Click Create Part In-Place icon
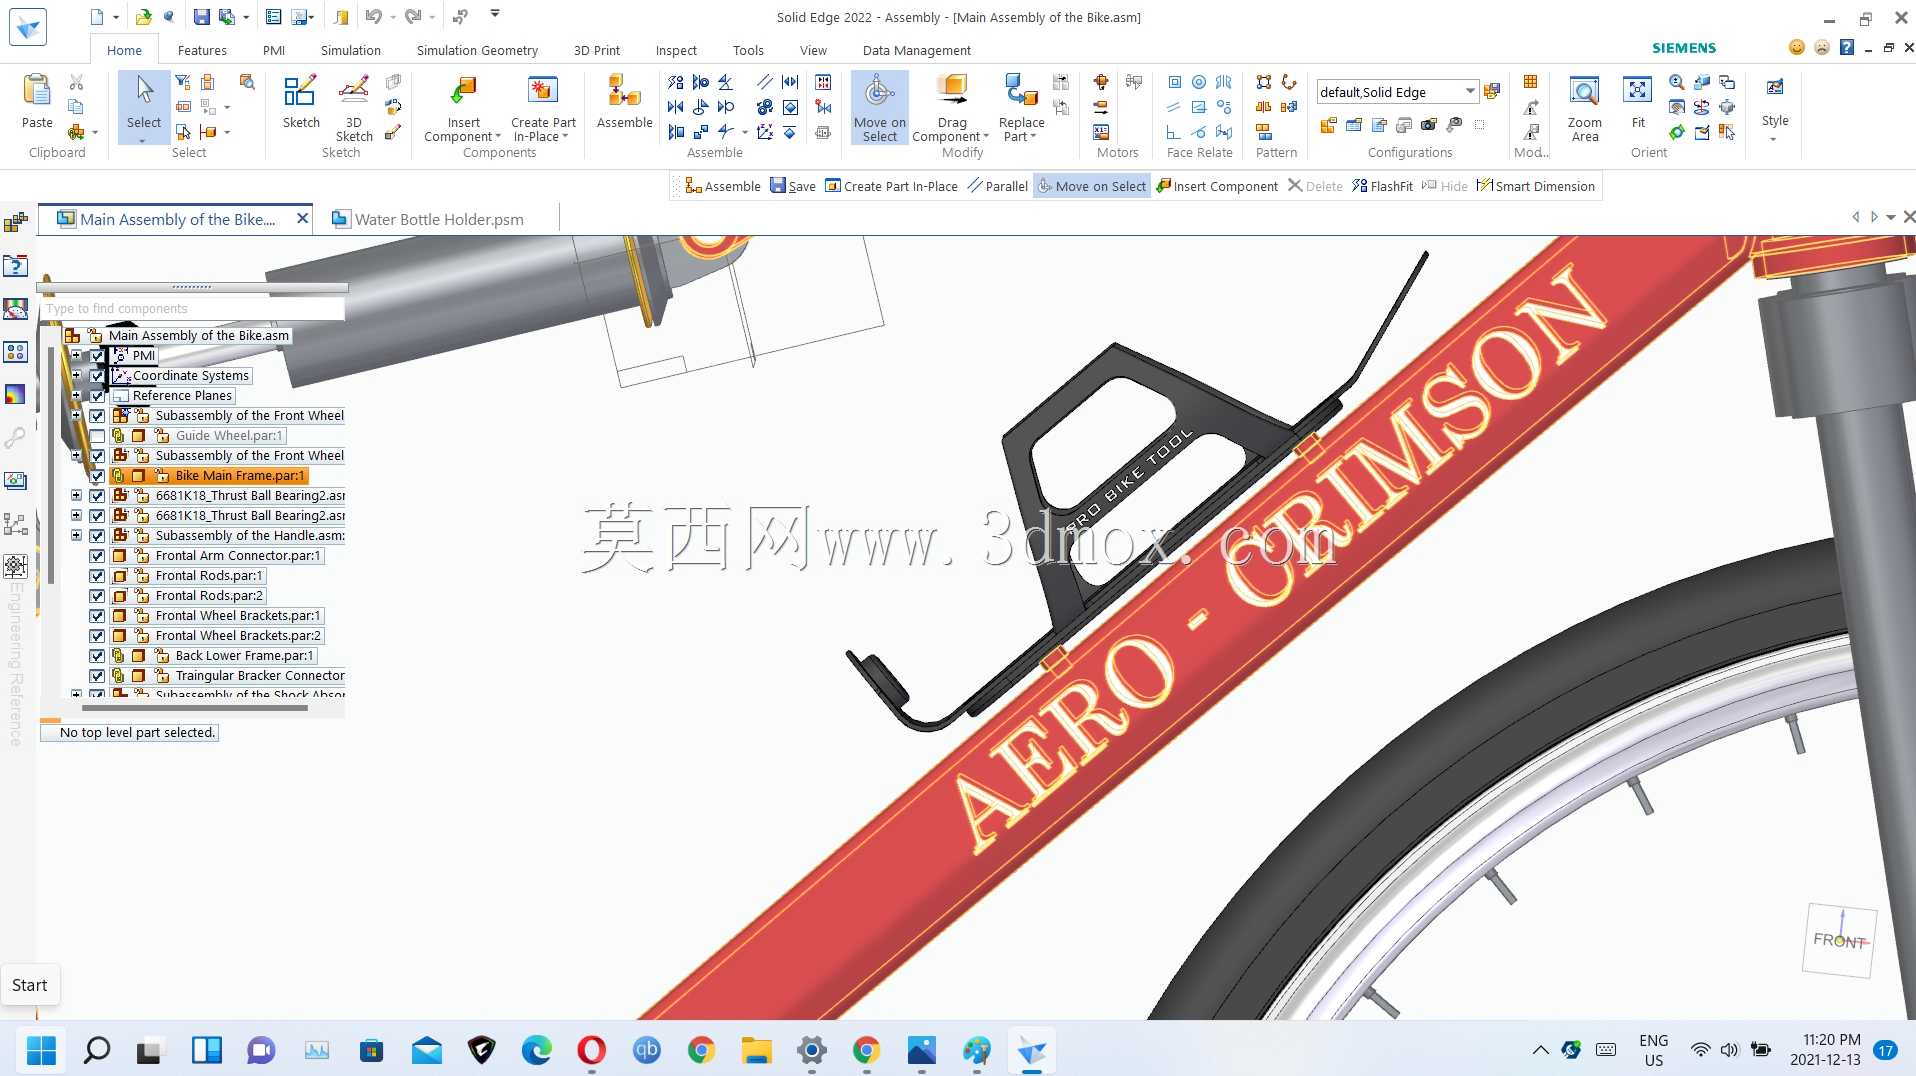 click(x=543, y=91)
